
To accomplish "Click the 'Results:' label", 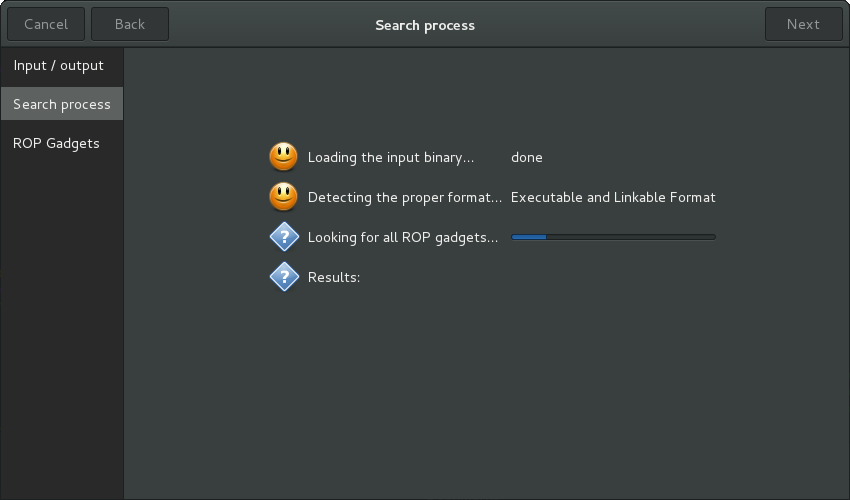I will pos(334,277).
